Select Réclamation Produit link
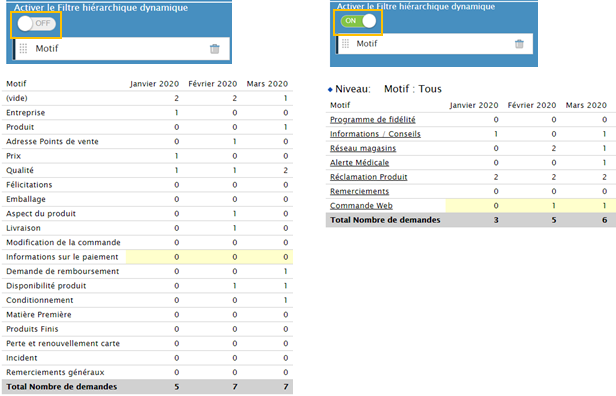616x396 pixels. coord(368,177)
